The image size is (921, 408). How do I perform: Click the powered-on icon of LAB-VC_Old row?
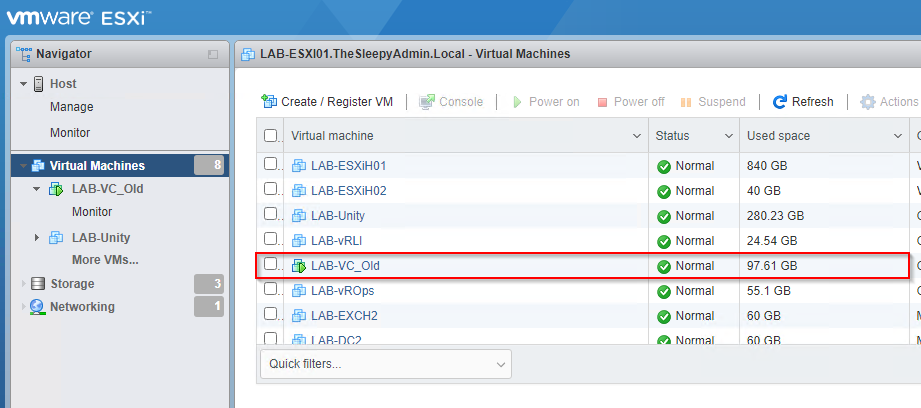(x=300, y=267)
